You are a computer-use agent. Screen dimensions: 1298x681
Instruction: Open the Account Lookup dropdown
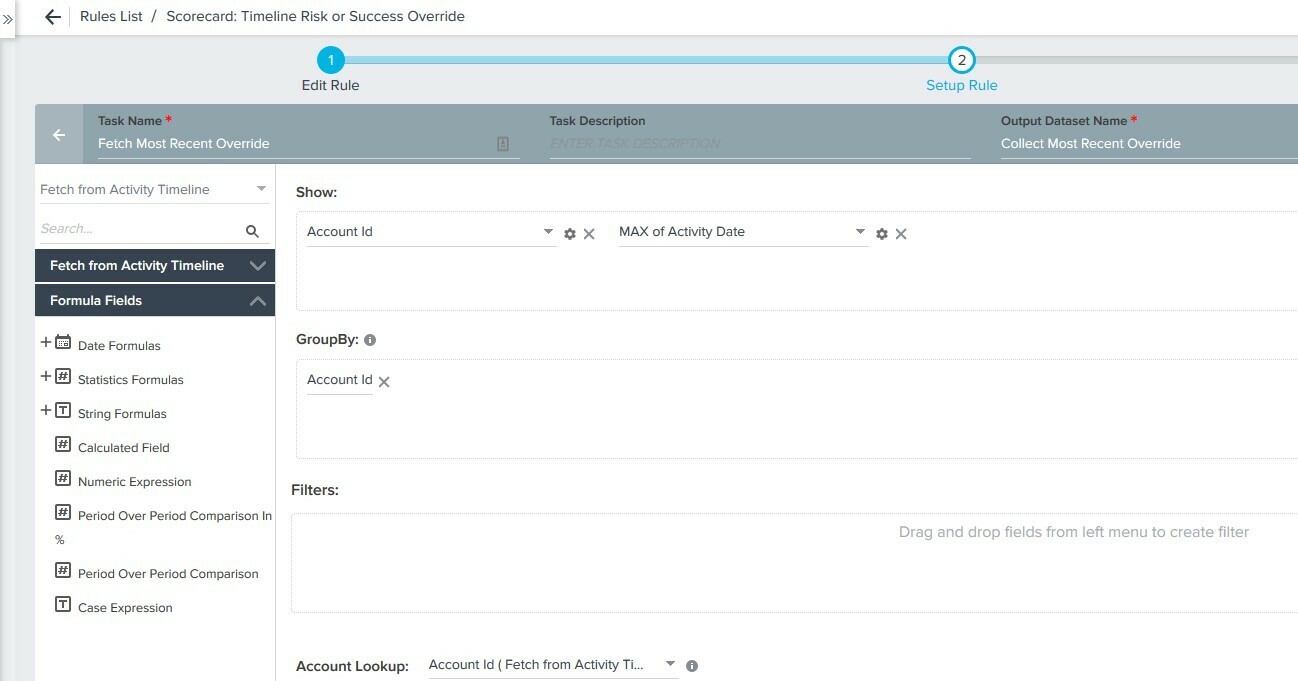pos(553,665)
